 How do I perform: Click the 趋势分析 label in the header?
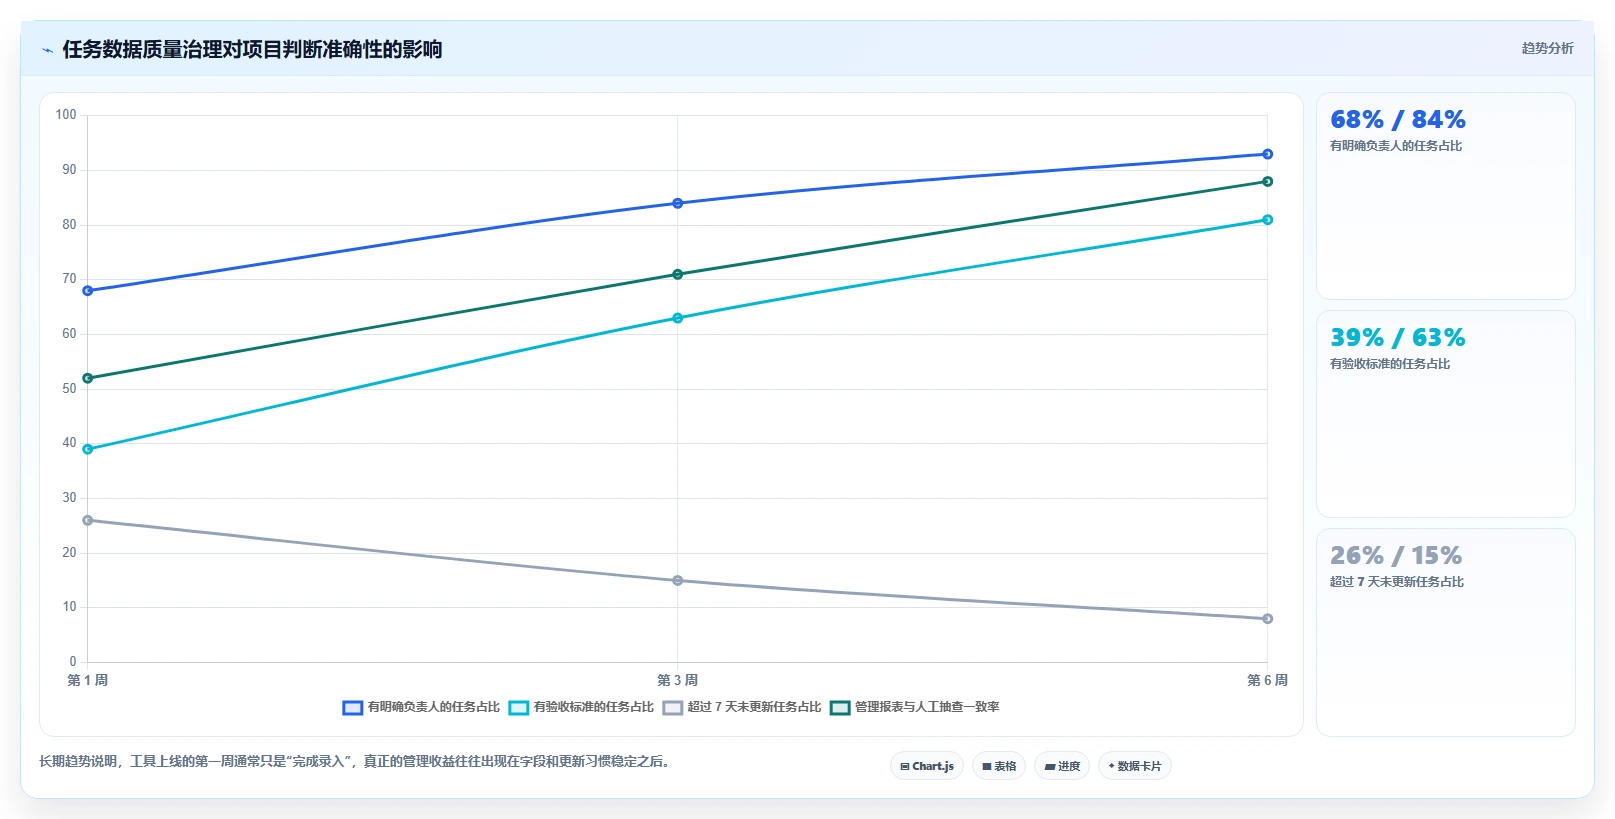click(1547, 48)
